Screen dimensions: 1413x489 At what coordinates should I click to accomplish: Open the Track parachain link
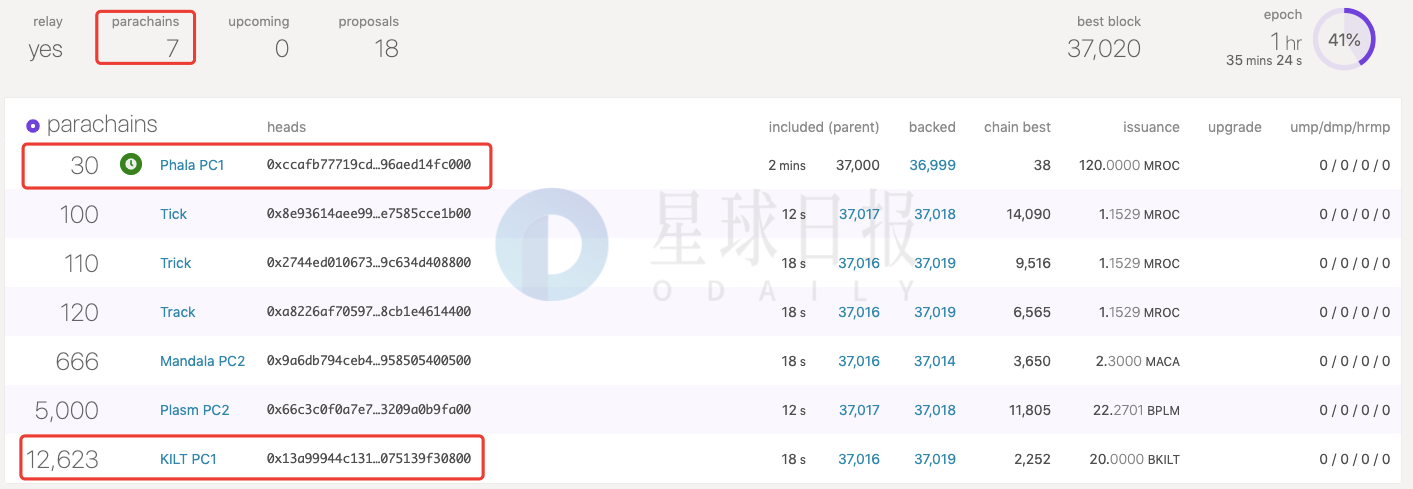click(177, 312)
